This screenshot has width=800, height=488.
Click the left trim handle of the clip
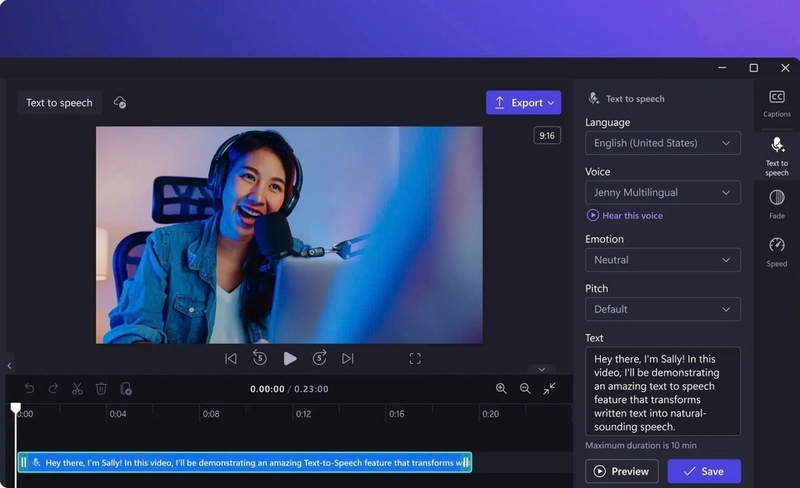coord(23,462)
